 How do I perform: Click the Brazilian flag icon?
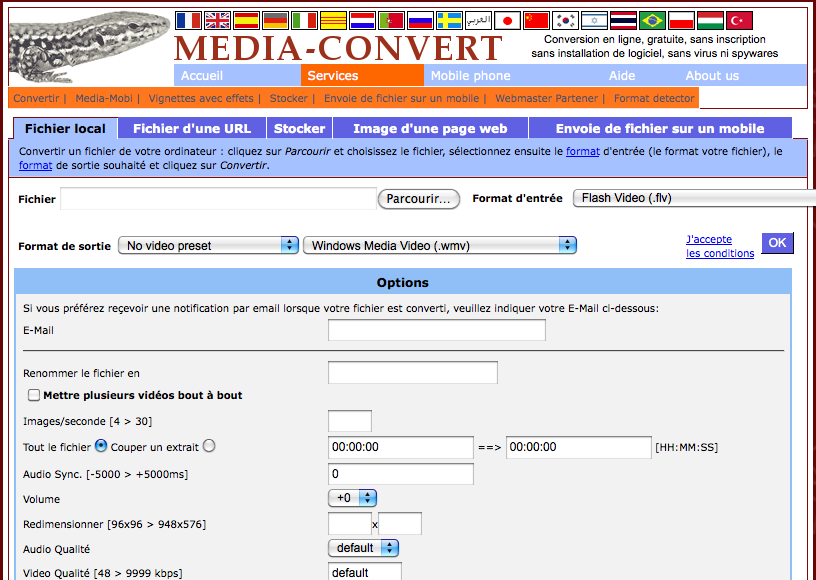coord(652,20)
